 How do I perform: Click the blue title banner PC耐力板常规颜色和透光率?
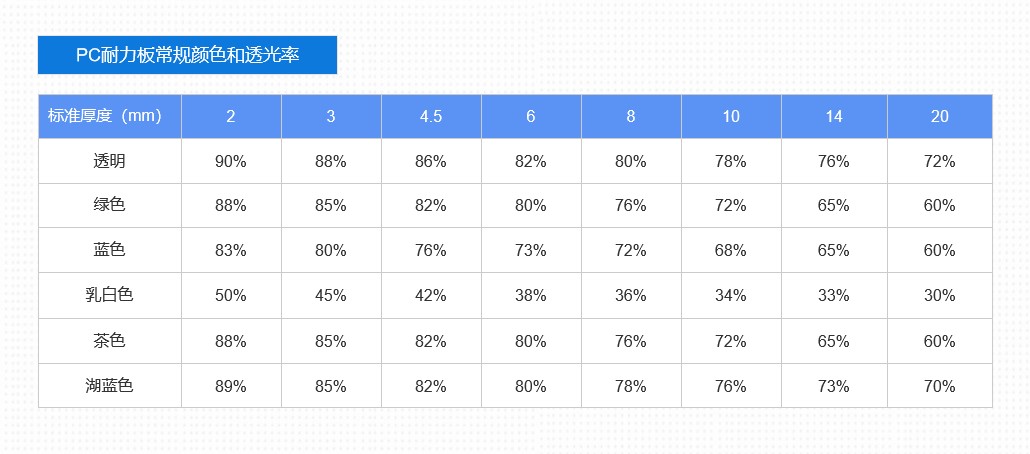click(x=187, y=55)
